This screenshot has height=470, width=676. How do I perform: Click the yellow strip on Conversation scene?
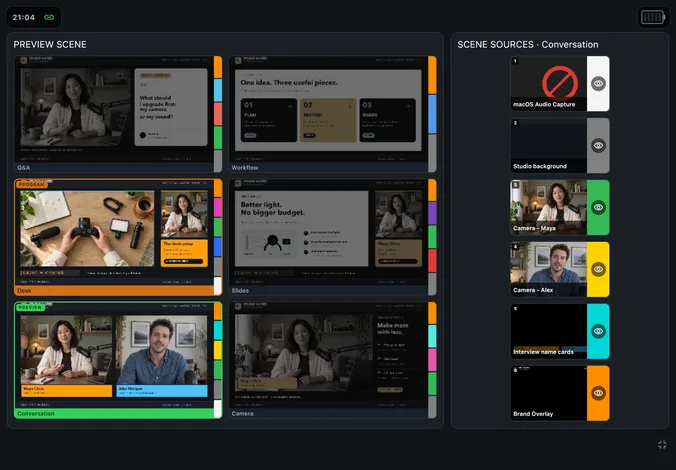click(218, 350)
